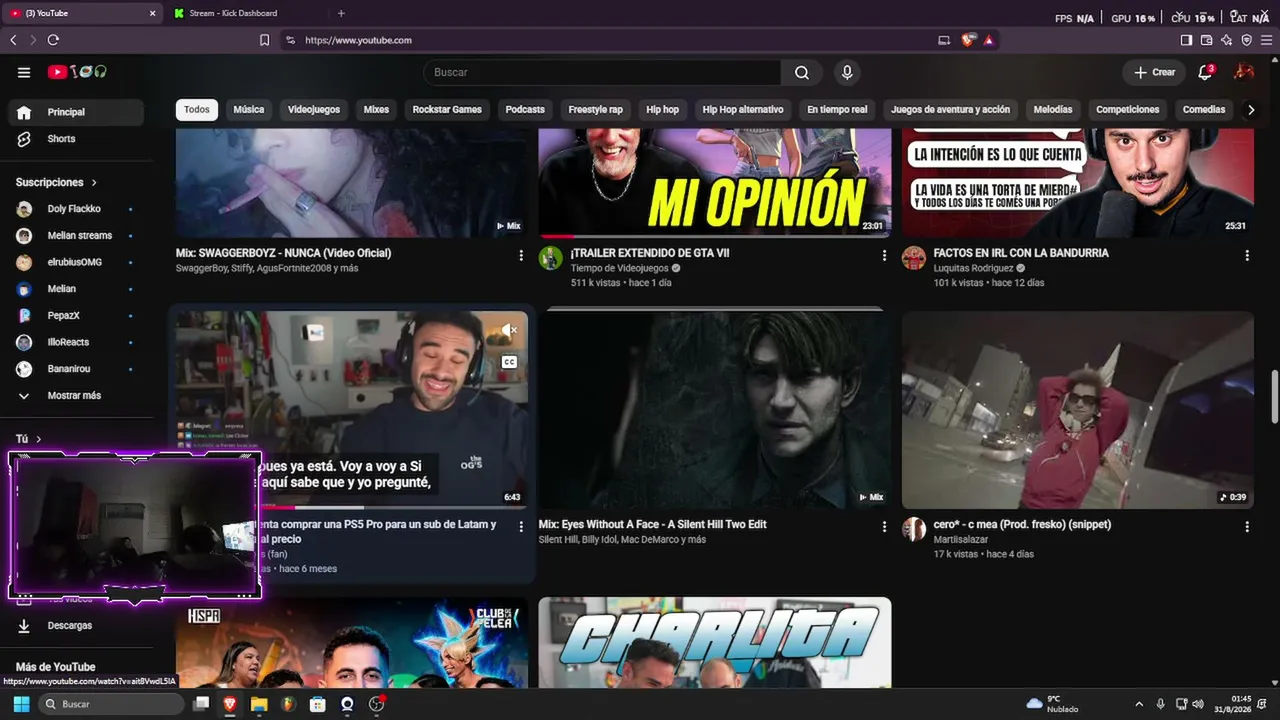Click the browser address bar URL
This screenshot has width=1280, height=720.
tap(358, 40)
